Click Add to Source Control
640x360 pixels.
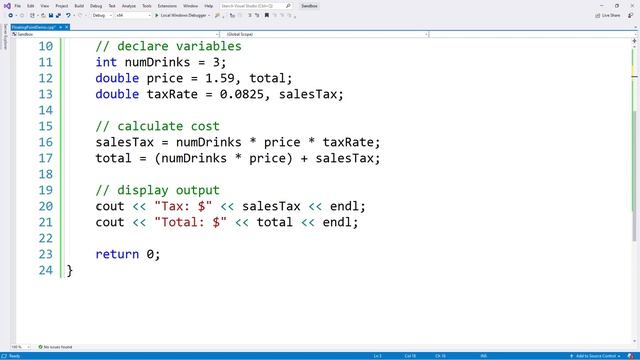595,356
